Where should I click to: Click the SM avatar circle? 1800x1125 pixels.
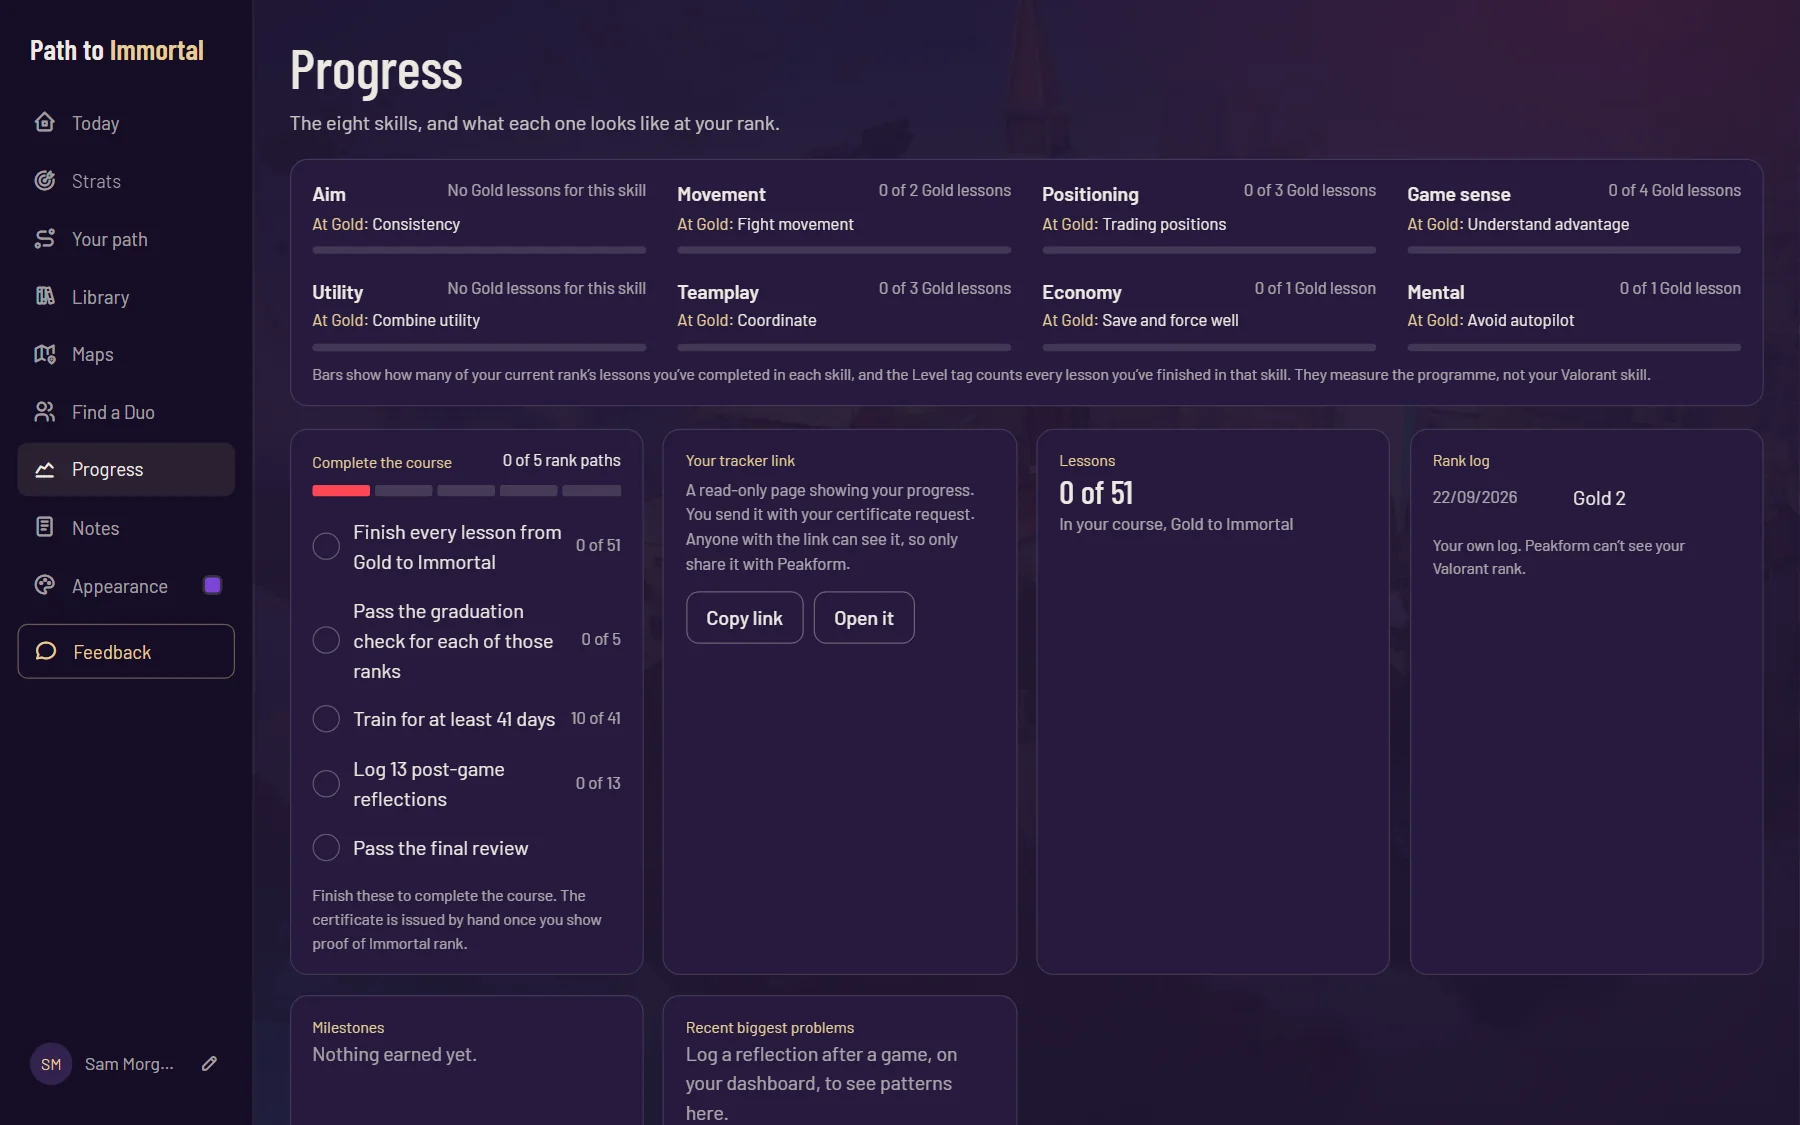(51, 1064)
